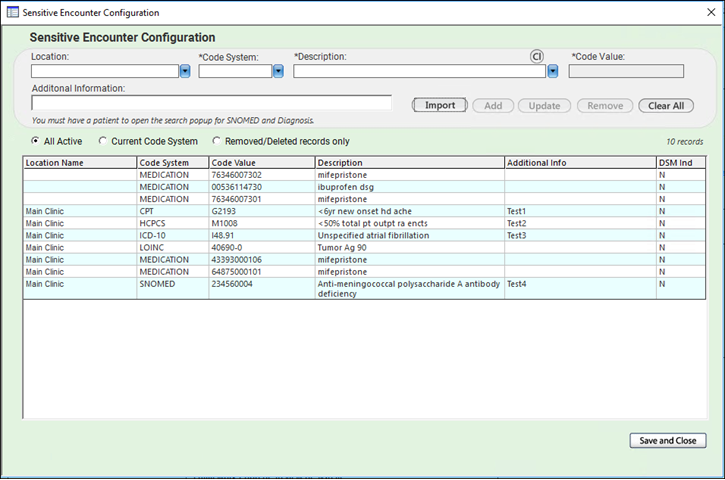Focus the Code Value input field
The image size is (725, 480).
[626, 71]
